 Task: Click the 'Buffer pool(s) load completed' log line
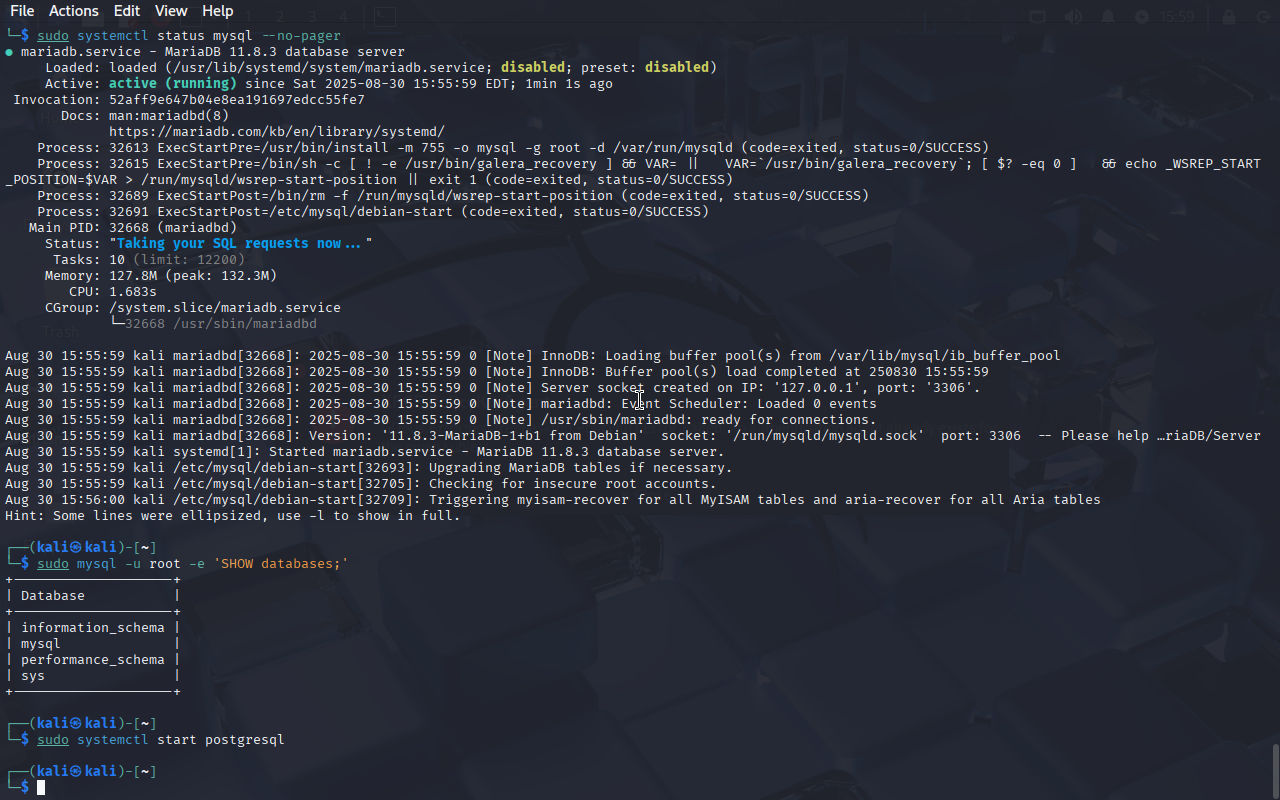click(497, 372)
